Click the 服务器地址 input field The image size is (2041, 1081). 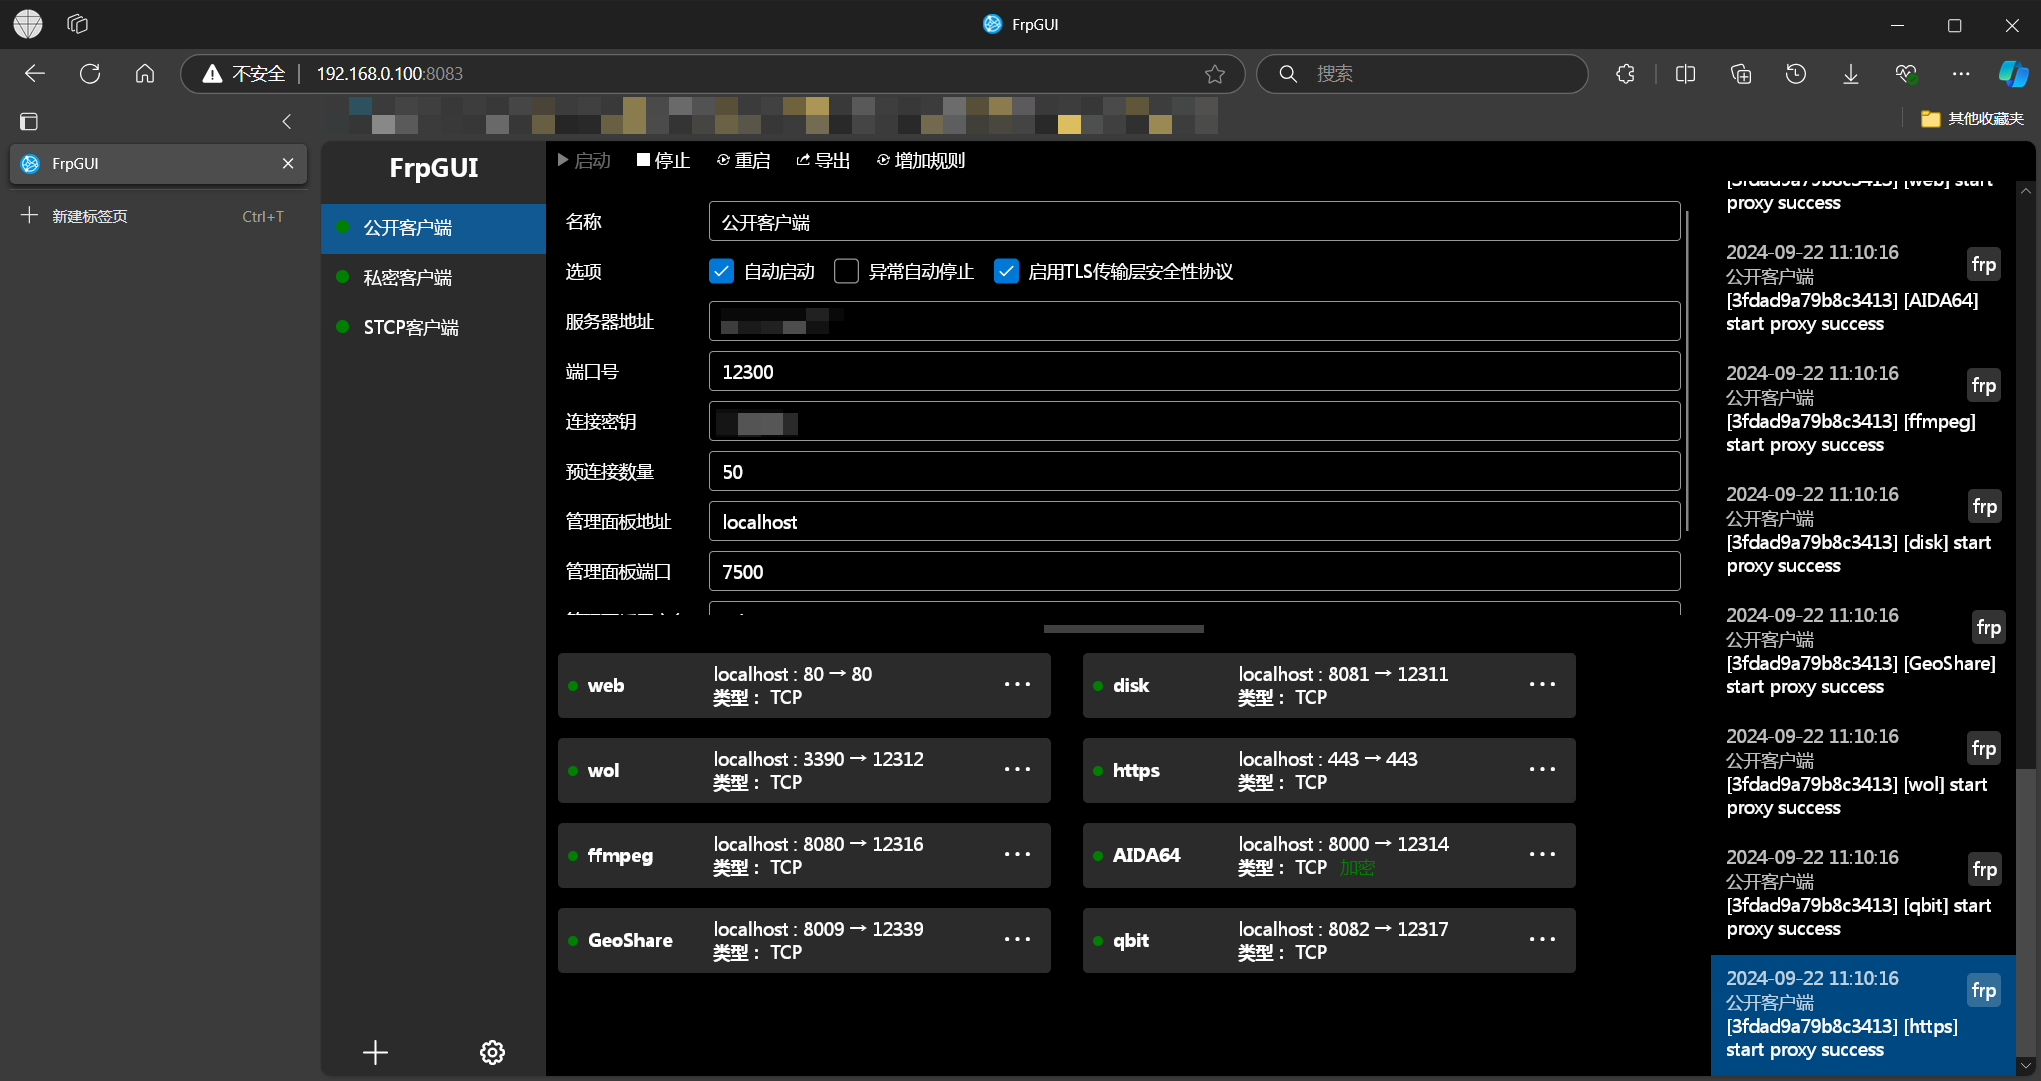coord(1194,322)
